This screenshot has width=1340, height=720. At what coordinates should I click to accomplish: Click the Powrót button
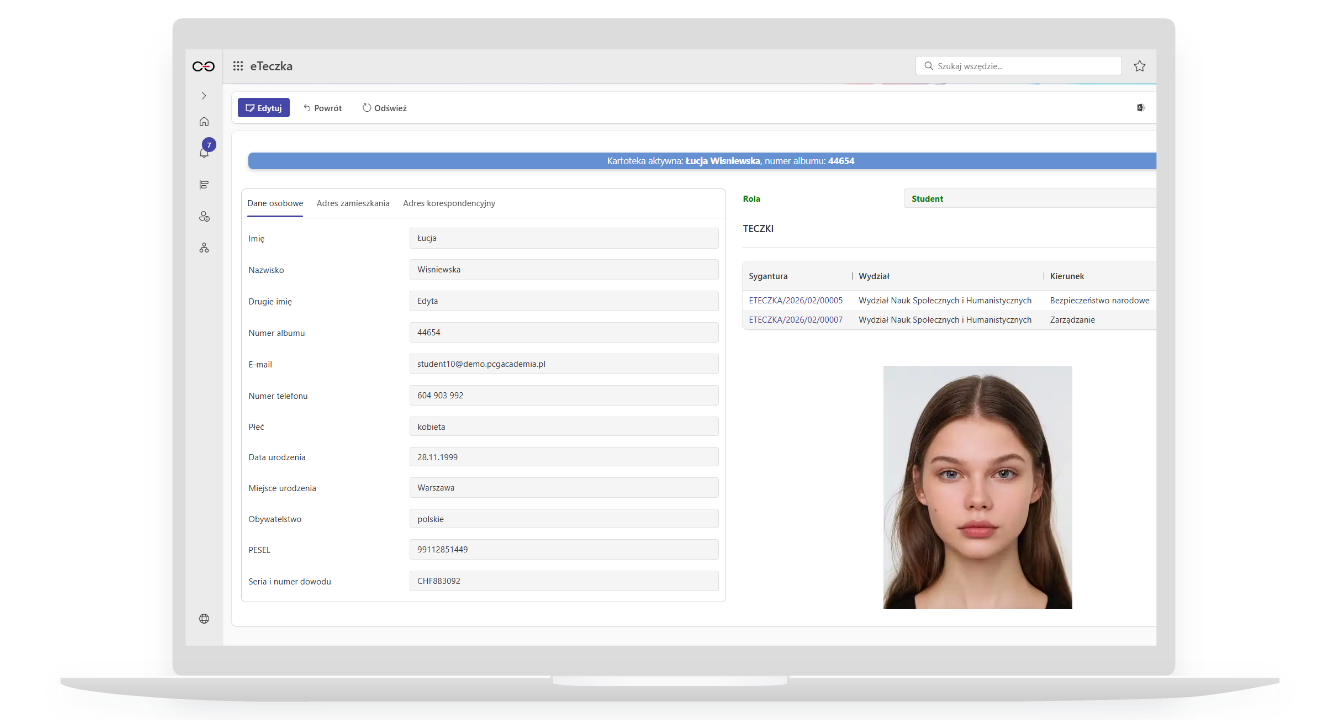point(322,108)
